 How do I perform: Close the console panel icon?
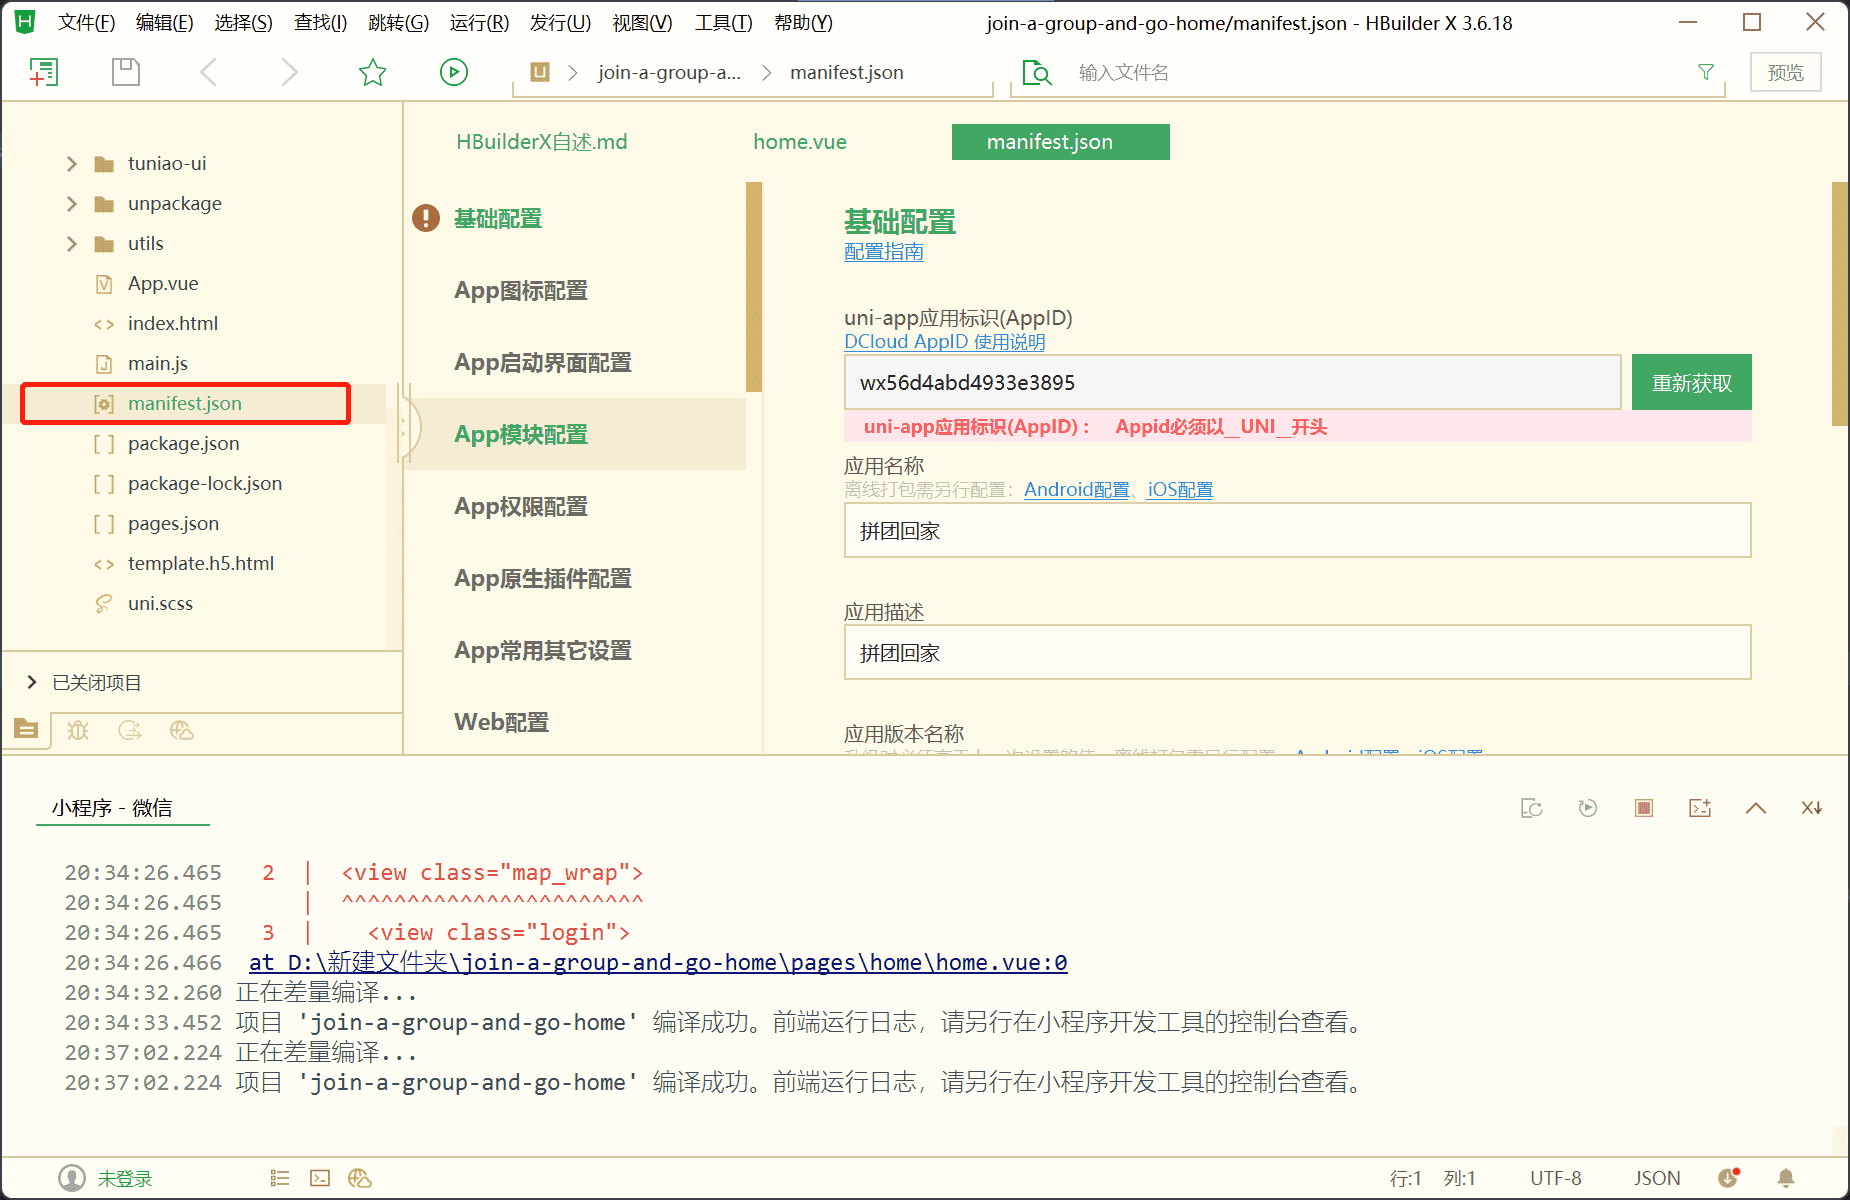pyautogui.click(x=1812, y=808)
